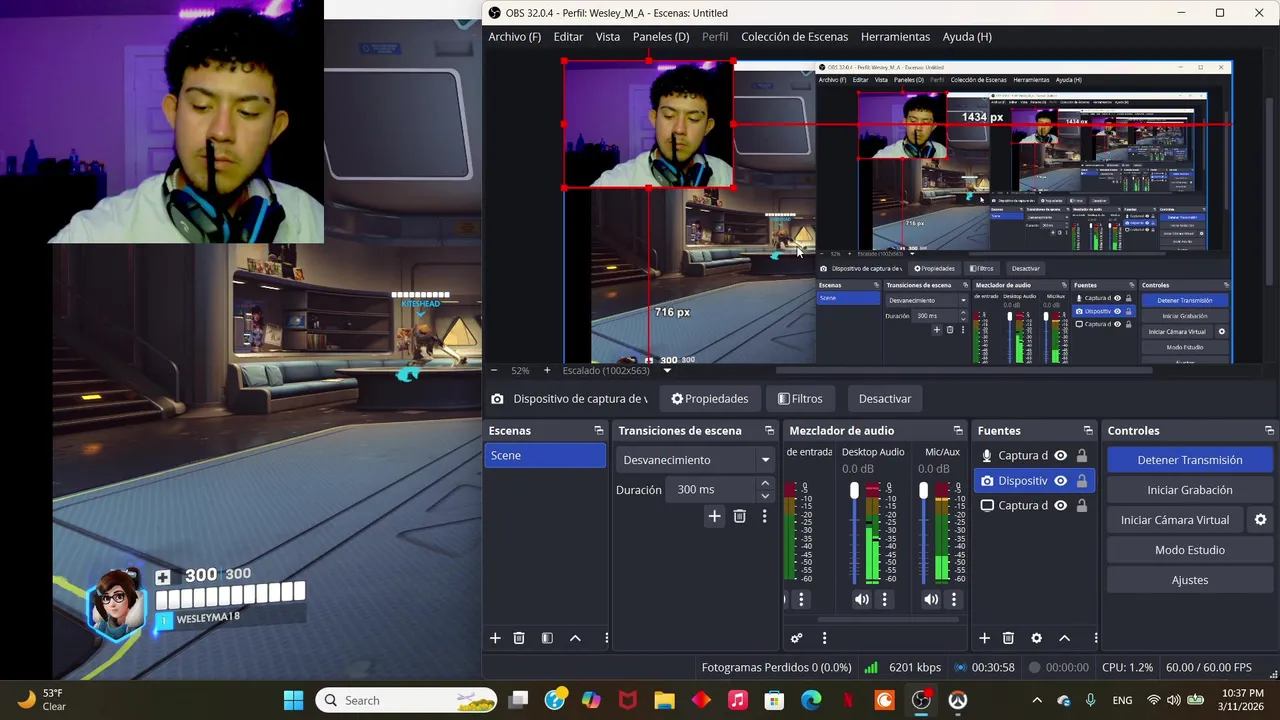Open the Ayuda (H) menu

[967, 37]
